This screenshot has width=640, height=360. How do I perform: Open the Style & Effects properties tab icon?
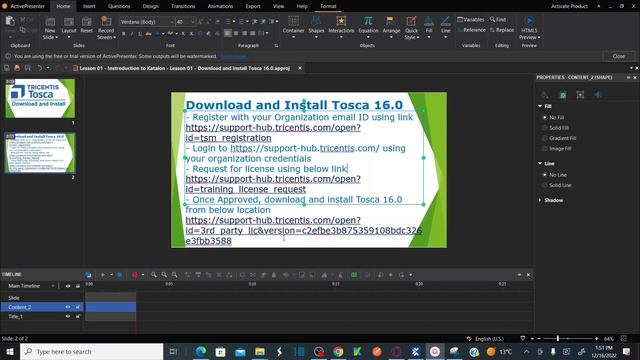[544, 95]
